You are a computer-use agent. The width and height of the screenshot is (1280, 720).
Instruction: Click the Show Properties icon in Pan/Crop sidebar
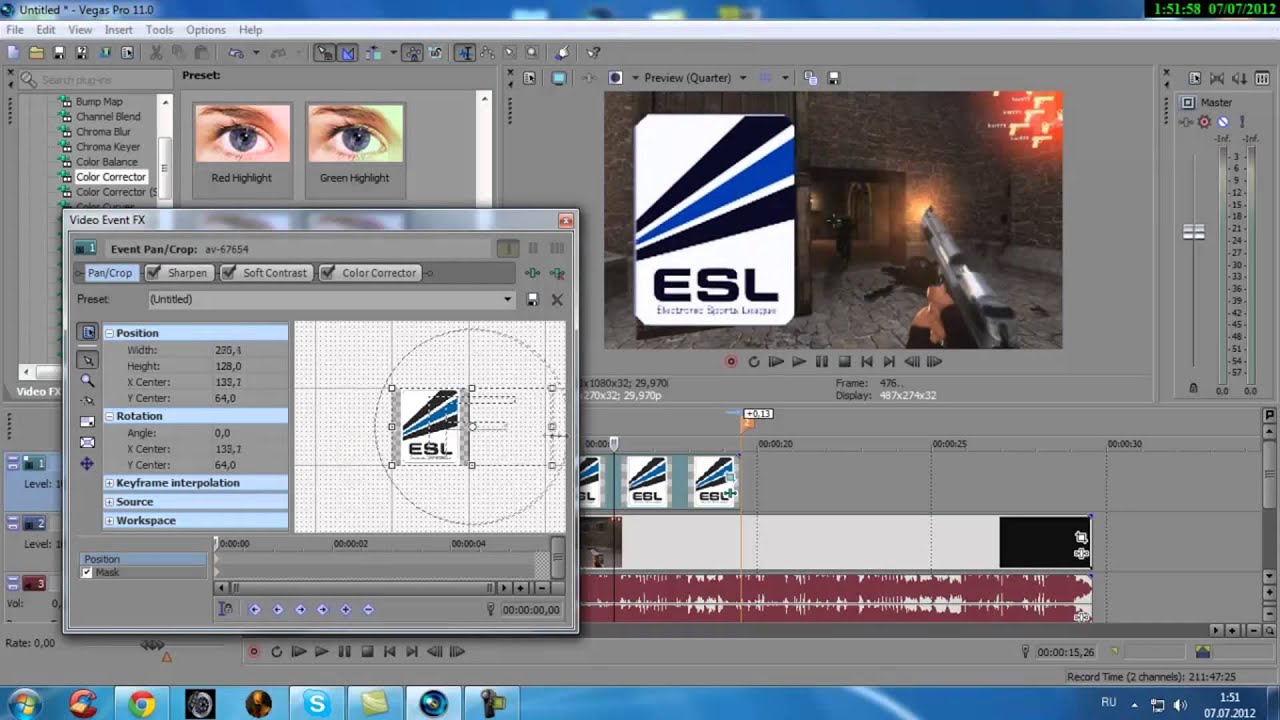87,333
